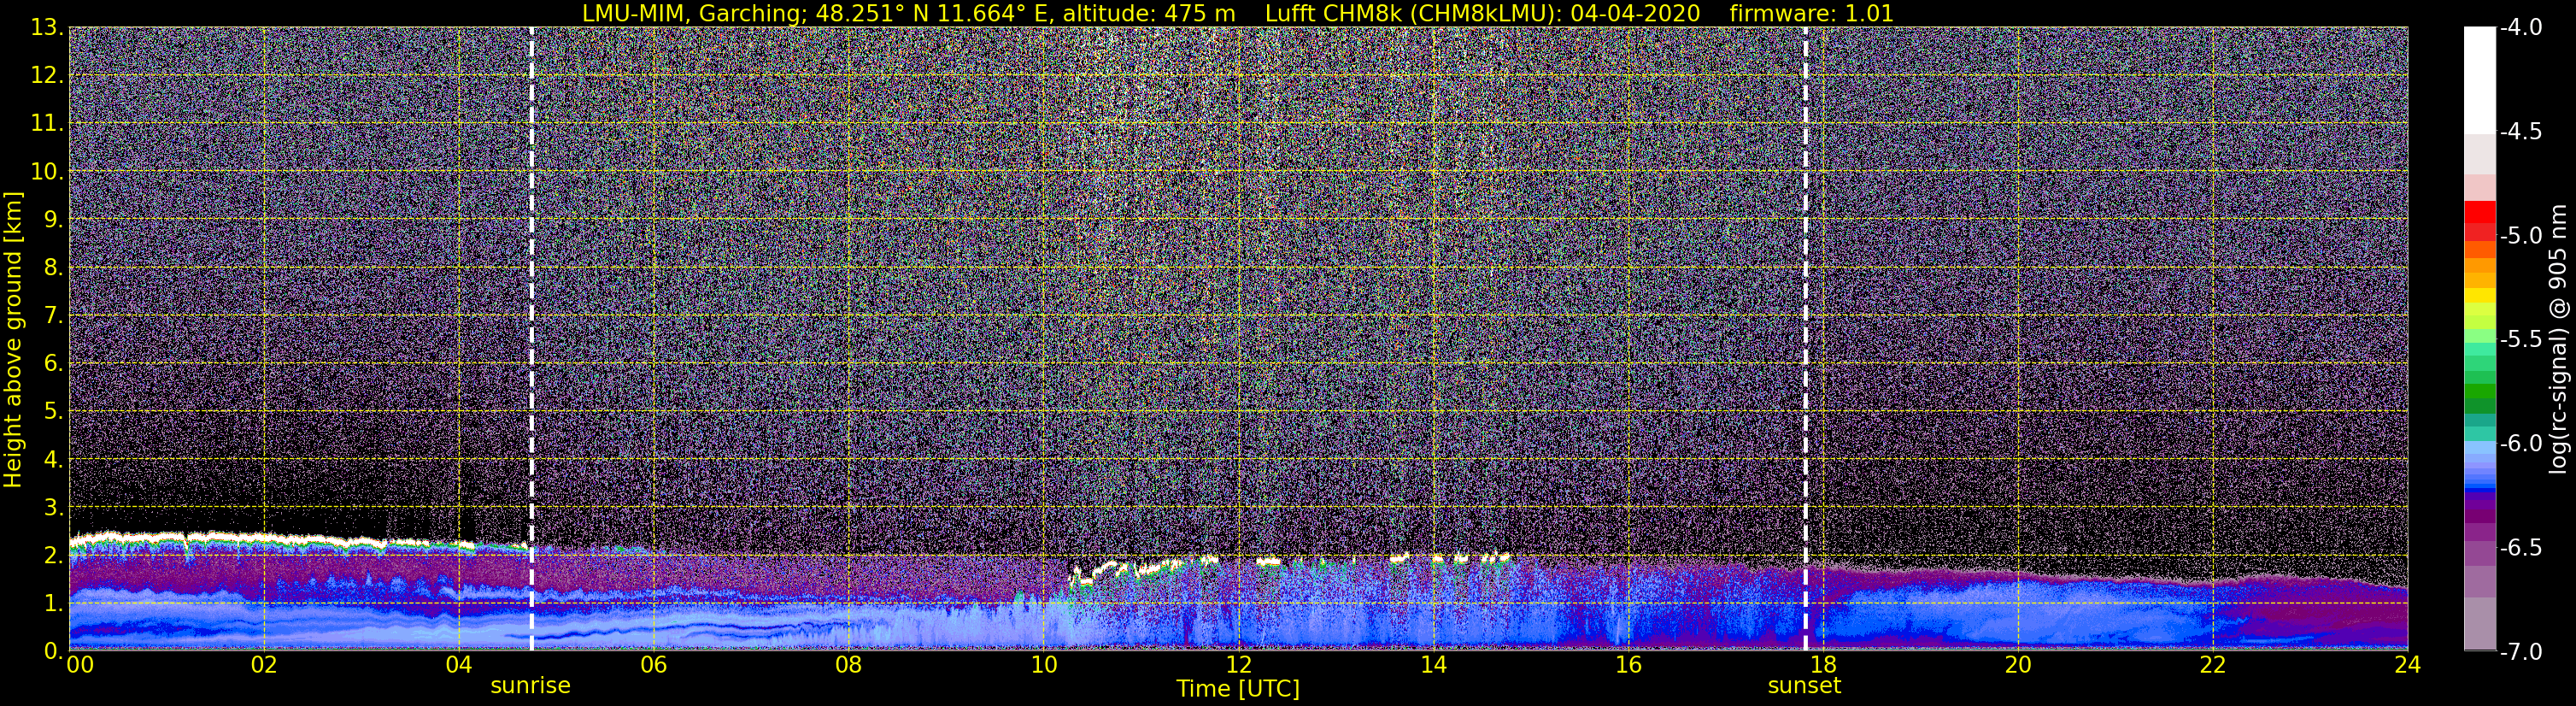Click the '06' tick label on time axis
Viewport: 2576px width, 706px height.
[653, 665]
